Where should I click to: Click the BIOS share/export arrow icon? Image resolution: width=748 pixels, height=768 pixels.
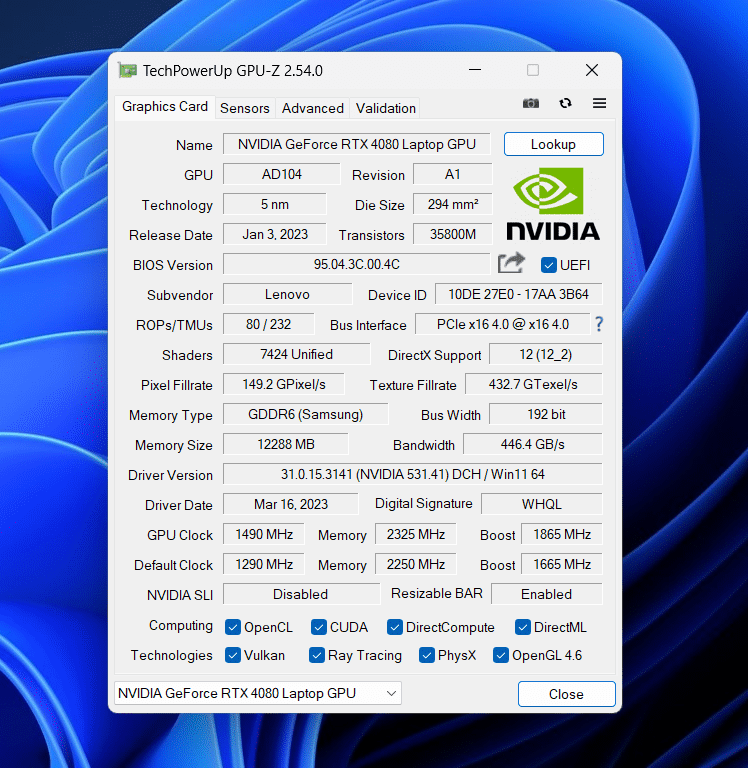pos(511,264)
